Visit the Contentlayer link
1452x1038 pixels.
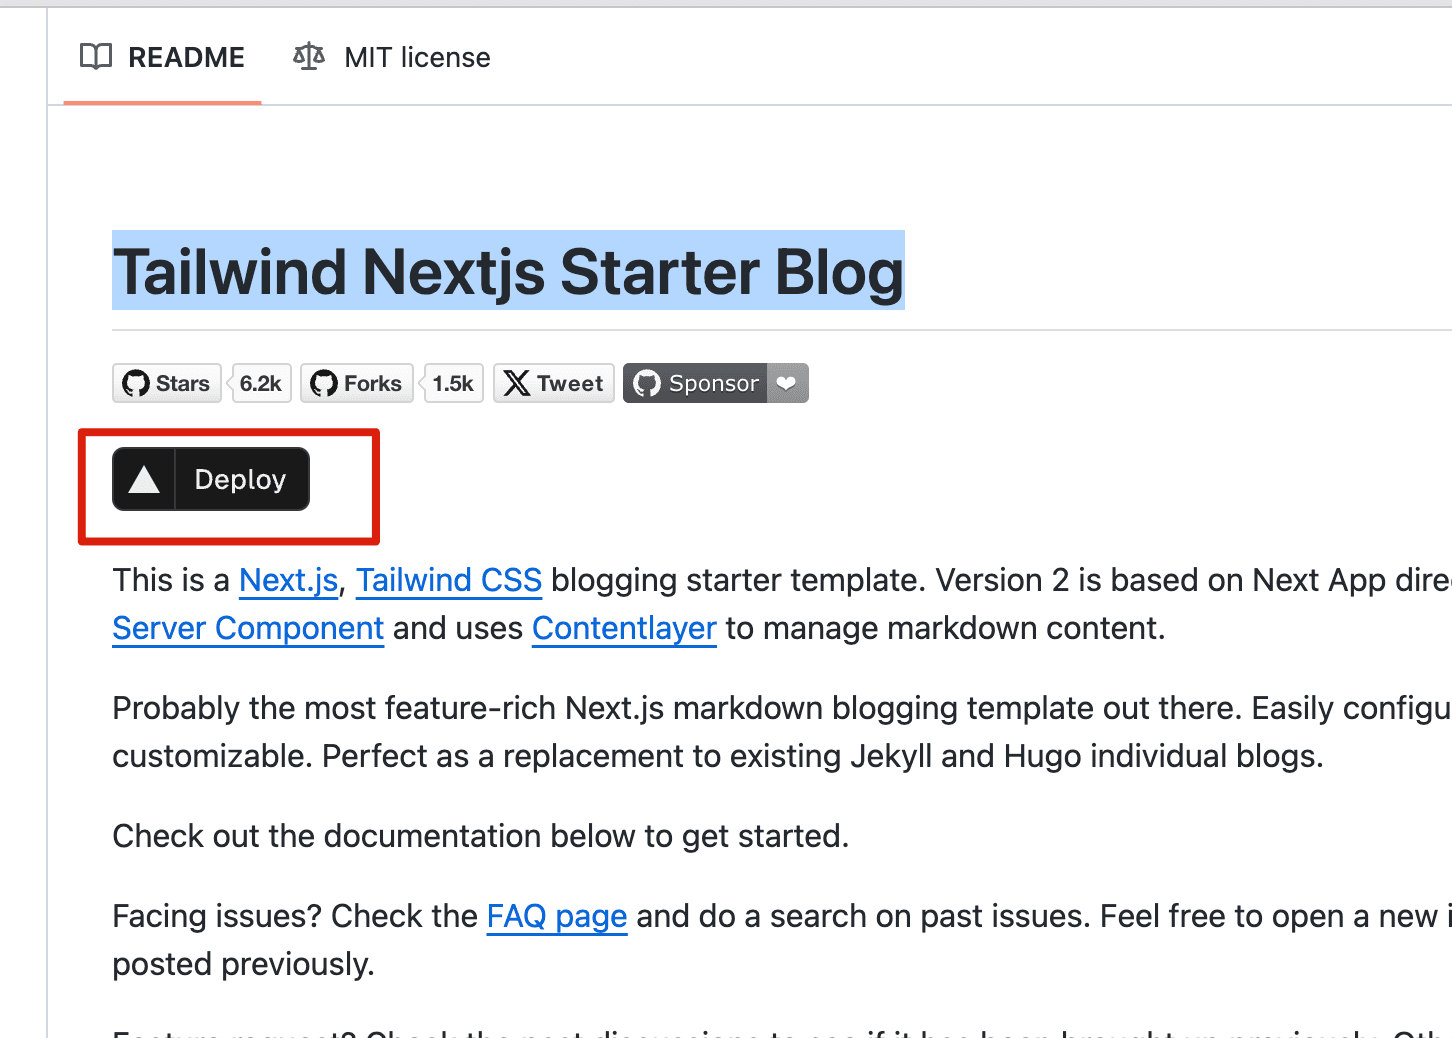pyautogui.click(x=624, y=629)
